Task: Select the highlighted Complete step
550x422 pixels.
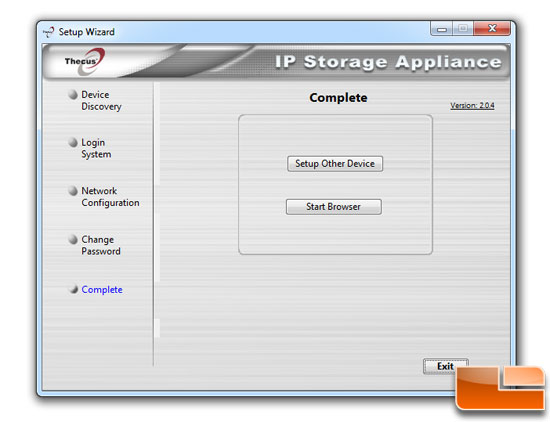Action: (102, 290)
